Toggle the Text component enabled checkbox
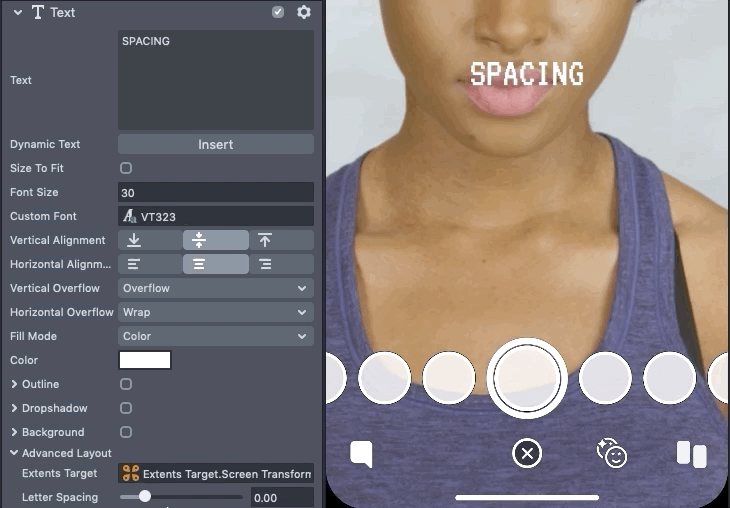This screenshot has width=730, height=508. coord(278,12)
